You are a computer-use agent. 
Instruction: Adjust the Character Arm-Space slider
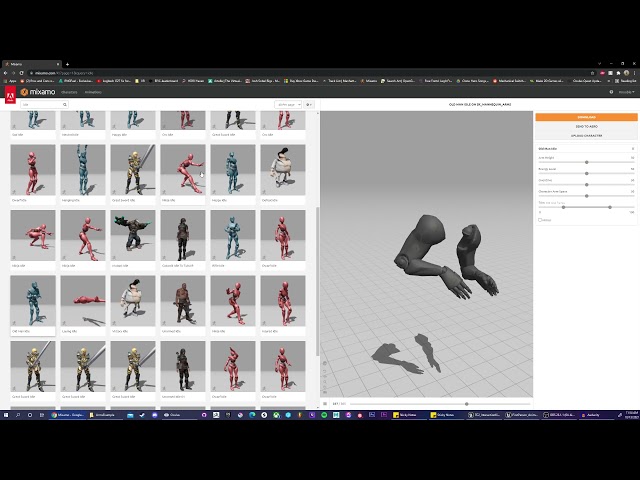click(587, 196)
